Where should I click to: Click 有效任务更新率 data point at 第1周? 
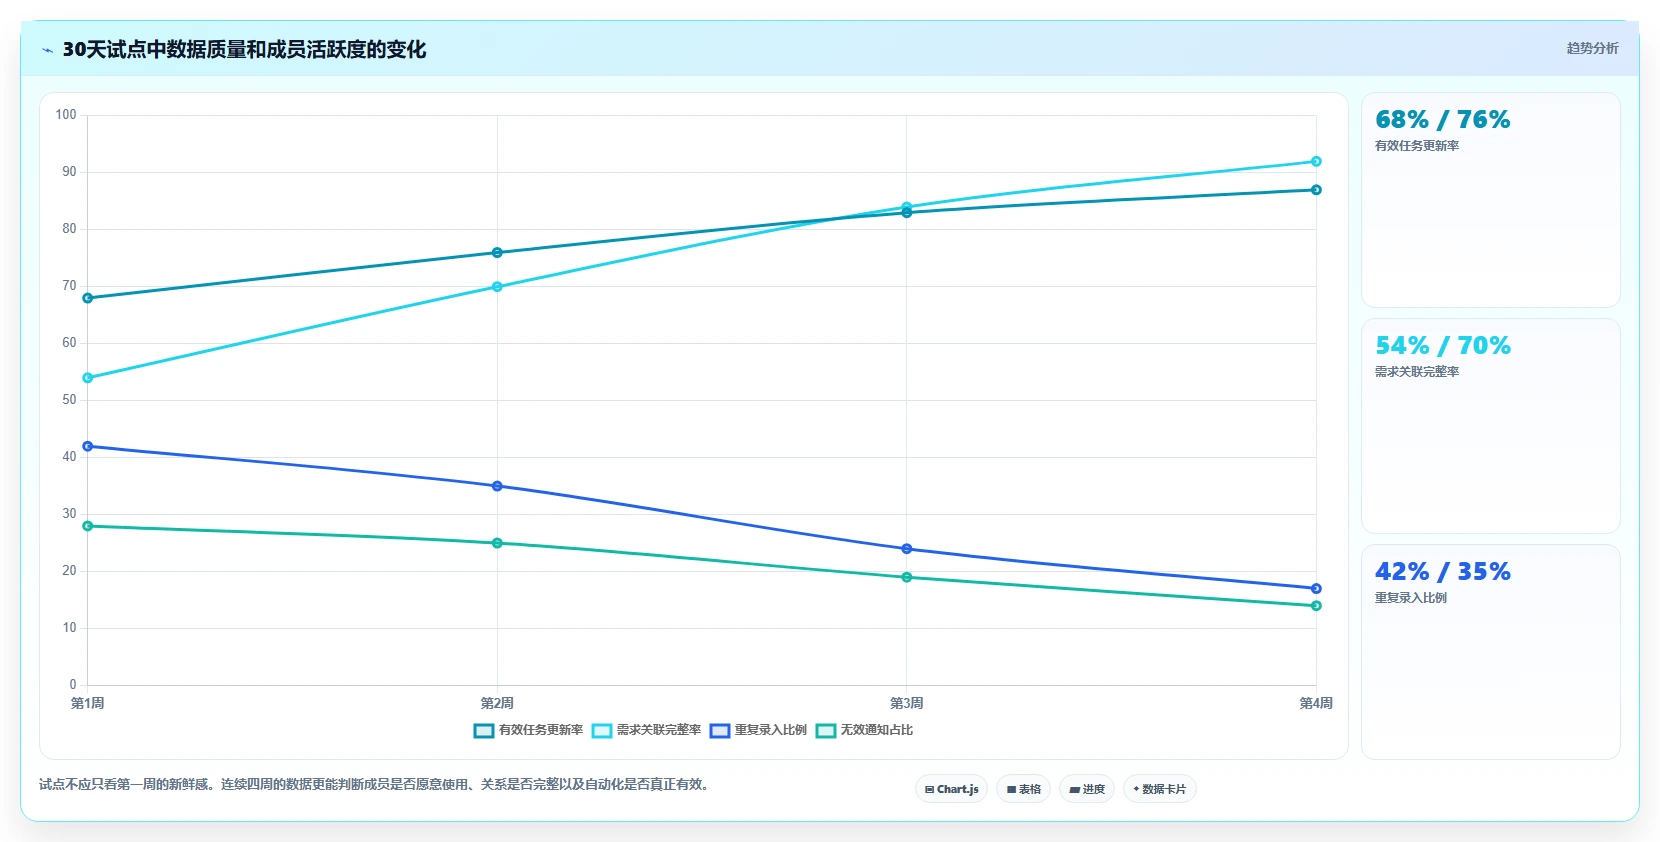(88, 298)
